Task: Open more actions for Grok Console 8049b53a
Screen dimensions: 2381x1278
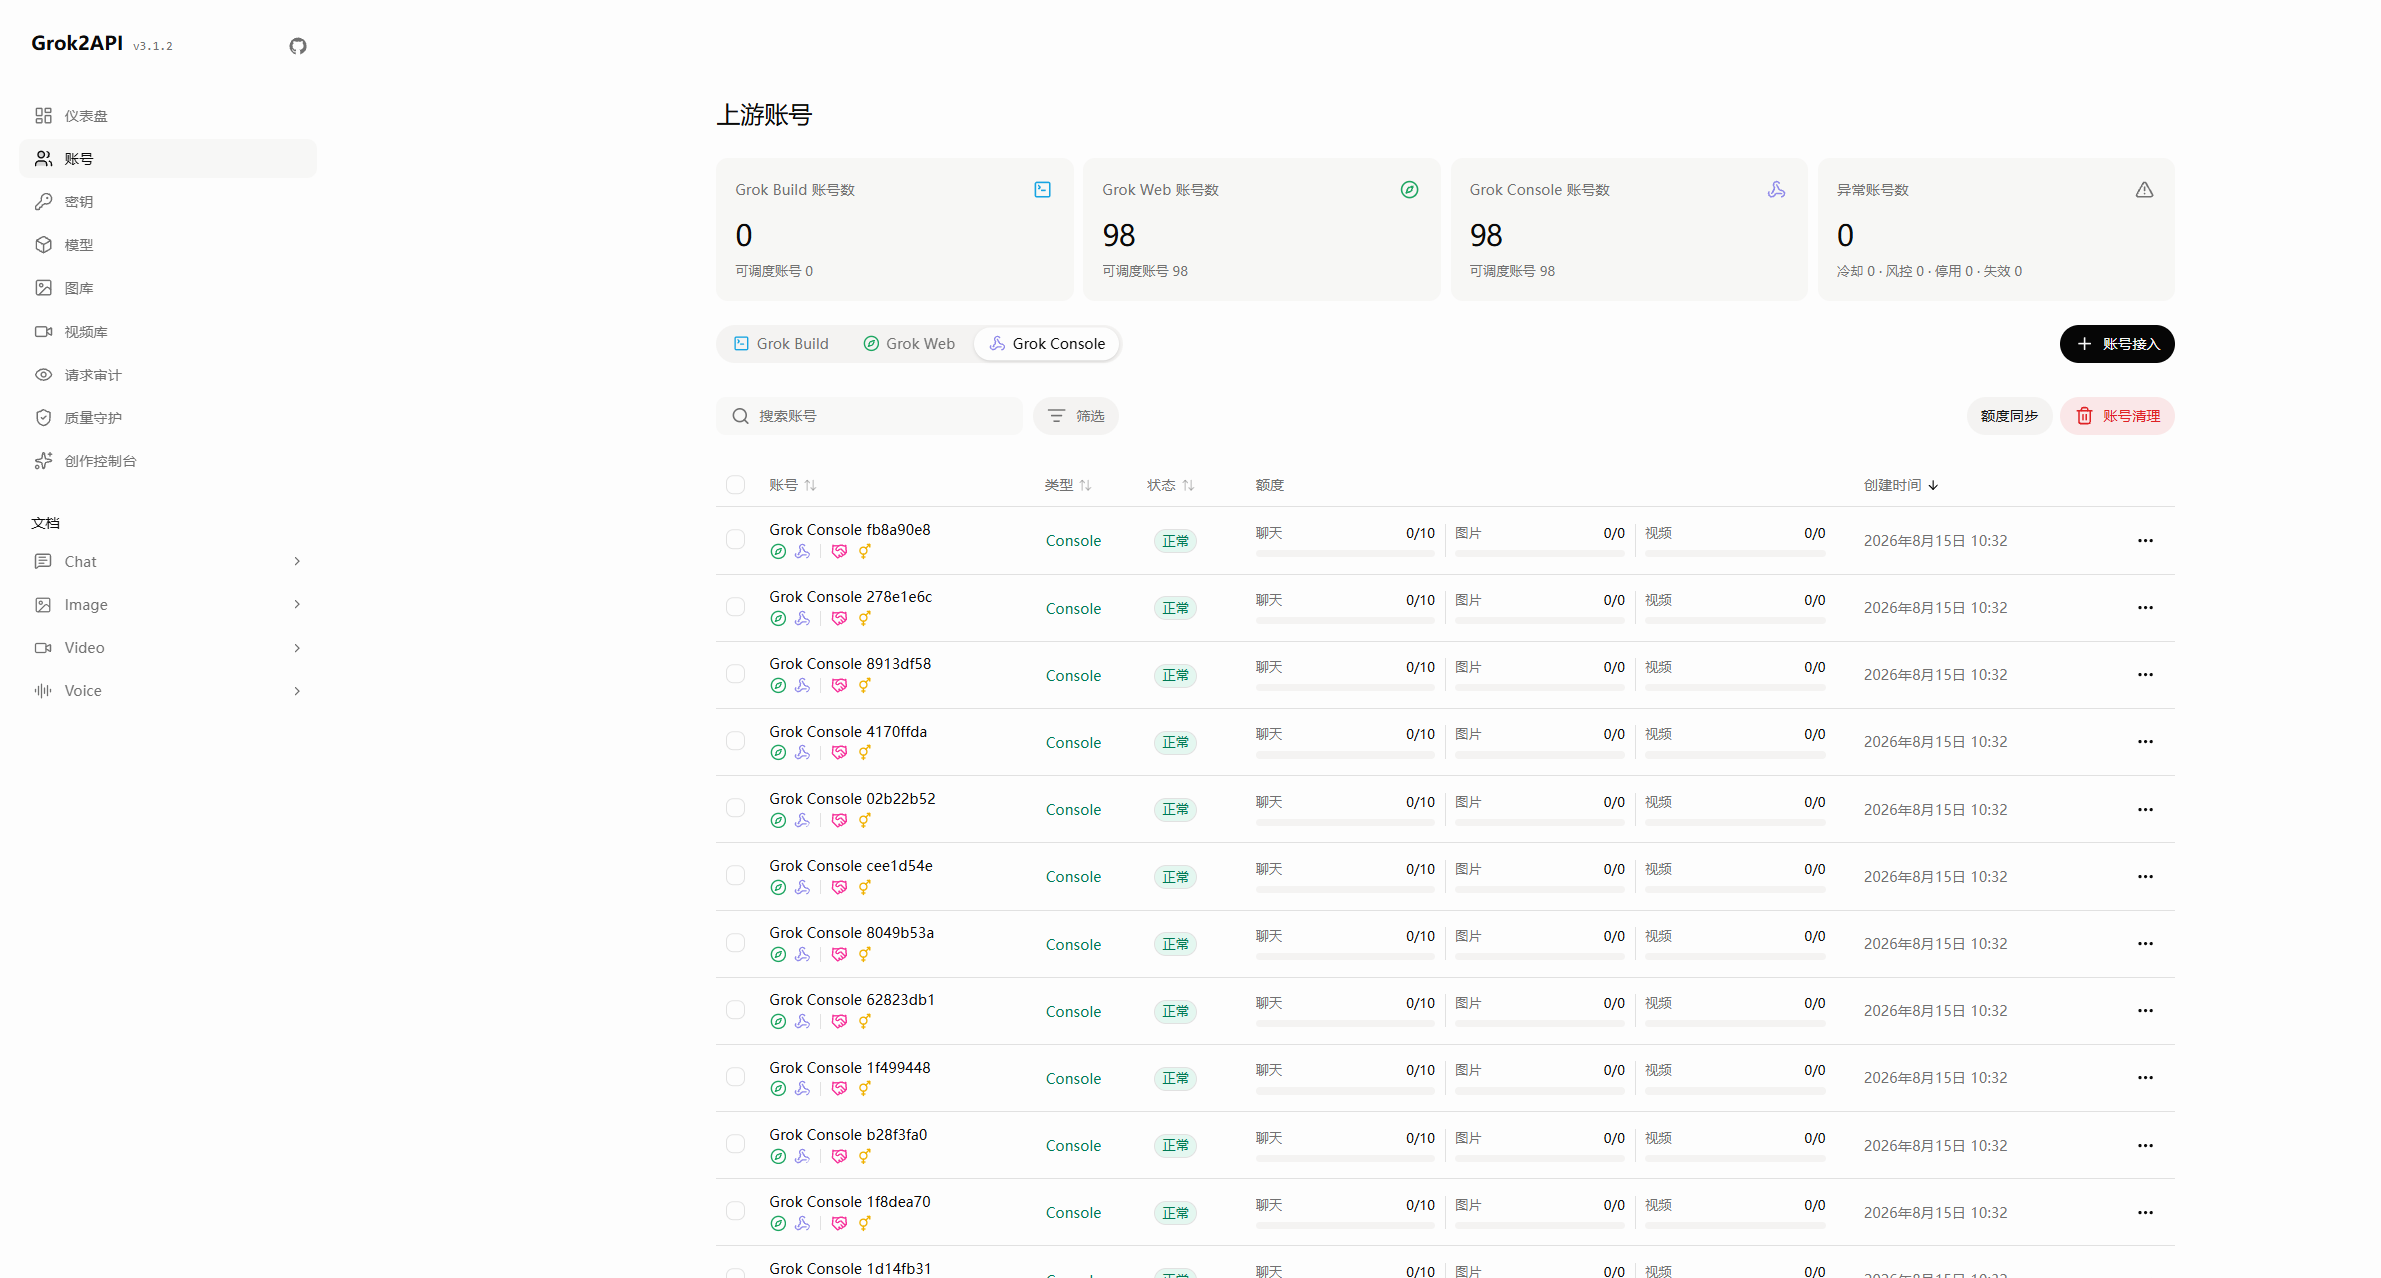Action: (x=2145, y=944)
